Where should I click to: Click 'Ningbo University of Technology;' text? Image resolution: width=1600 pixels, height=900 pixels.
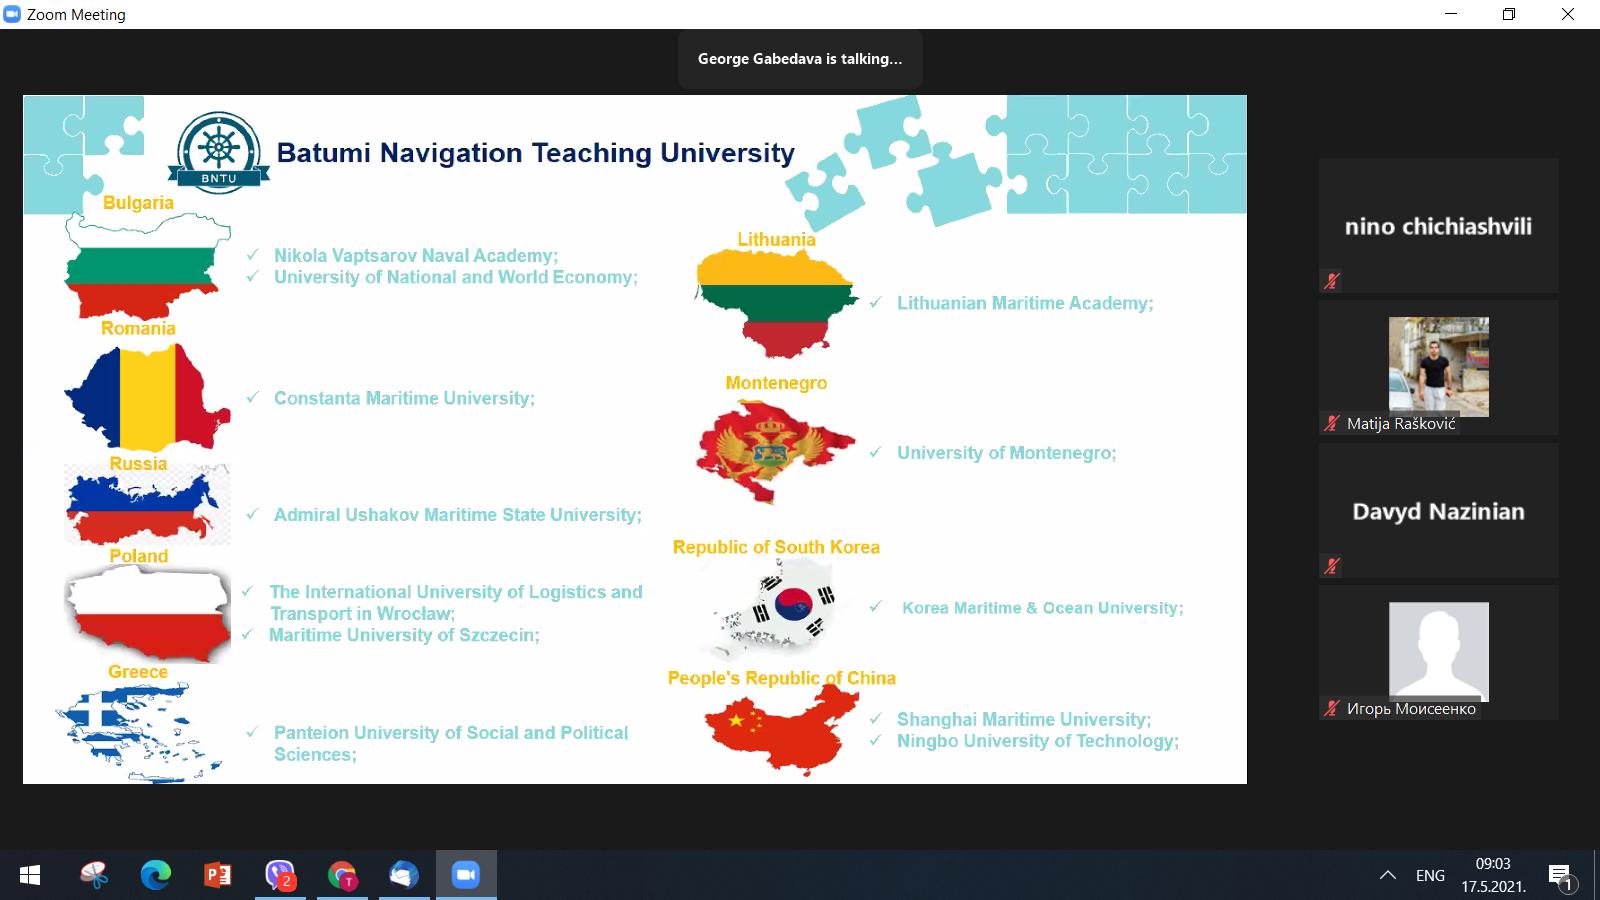[x=1038, y=741]
